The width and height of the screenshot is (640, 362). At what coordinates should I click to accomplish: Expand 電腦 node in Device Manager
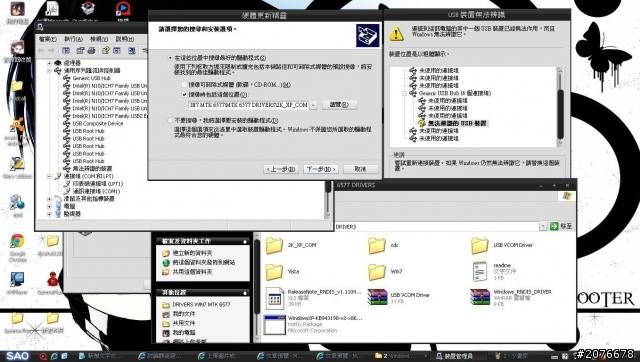[x=49, y=207]
